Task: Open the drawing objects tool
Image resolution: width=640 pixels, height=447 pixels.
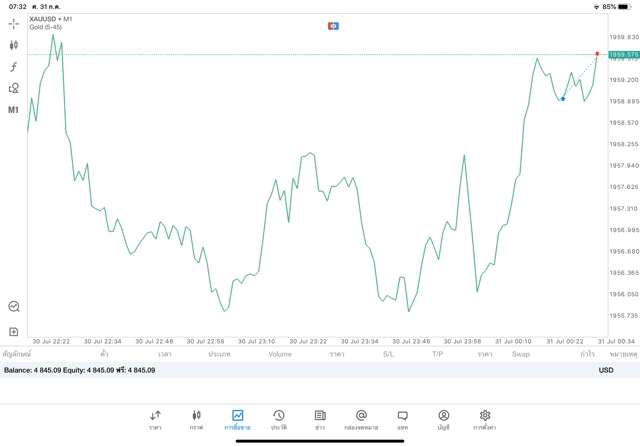Action: [14, 88]
